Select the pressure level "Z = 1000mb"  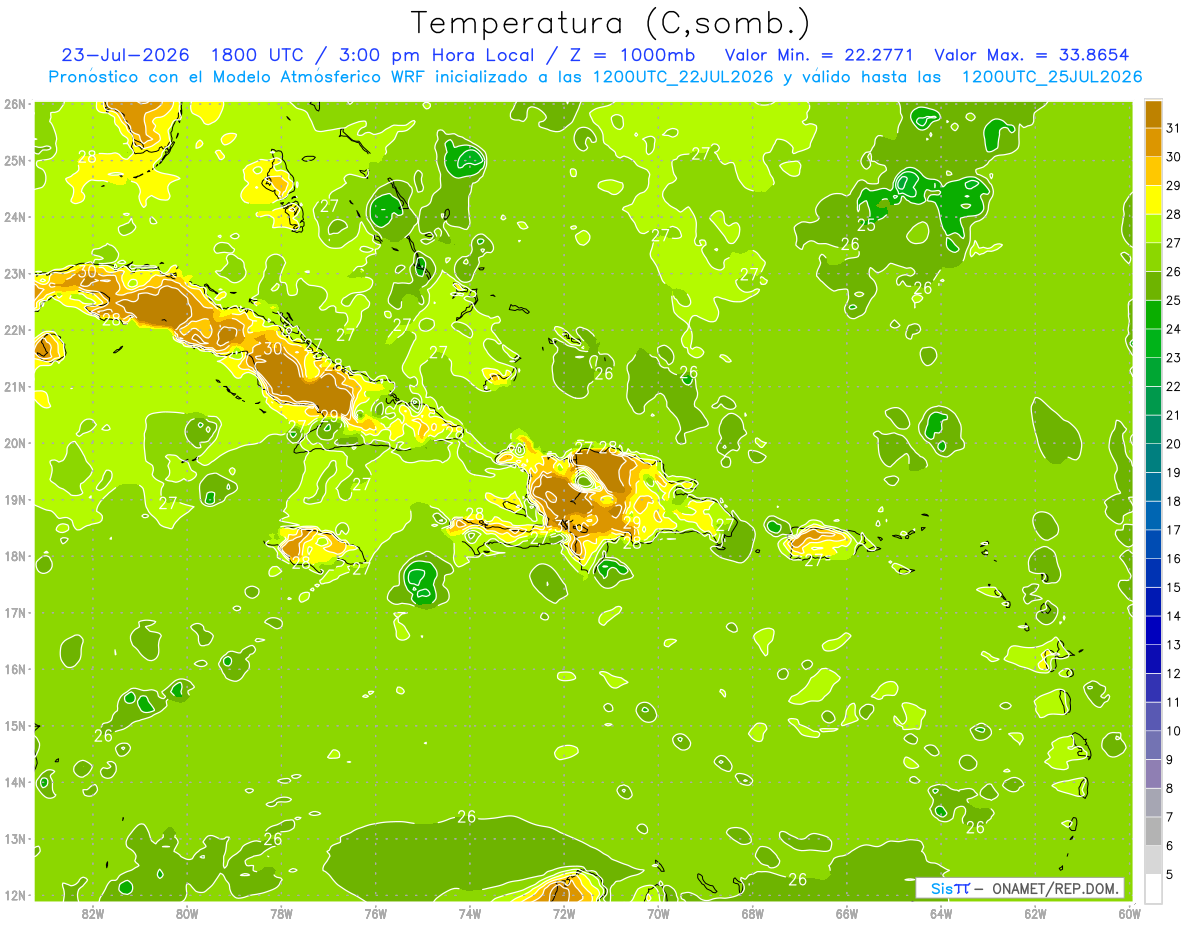click(632, 55)
